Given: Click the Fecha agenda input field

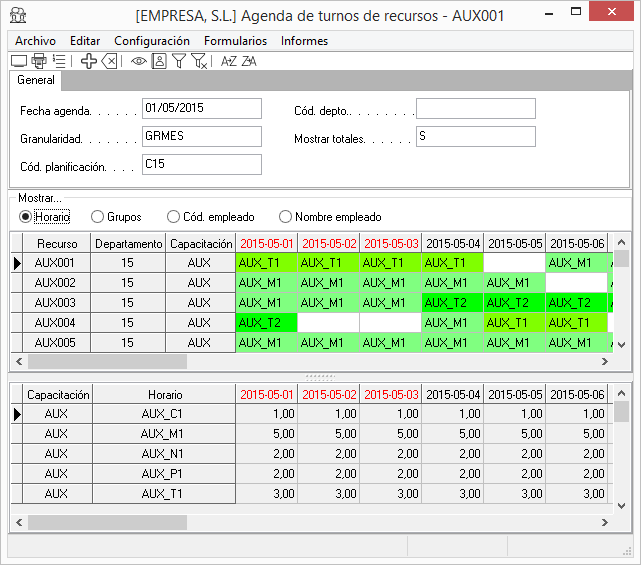Looking at the screenshot, I should (201, 108).
